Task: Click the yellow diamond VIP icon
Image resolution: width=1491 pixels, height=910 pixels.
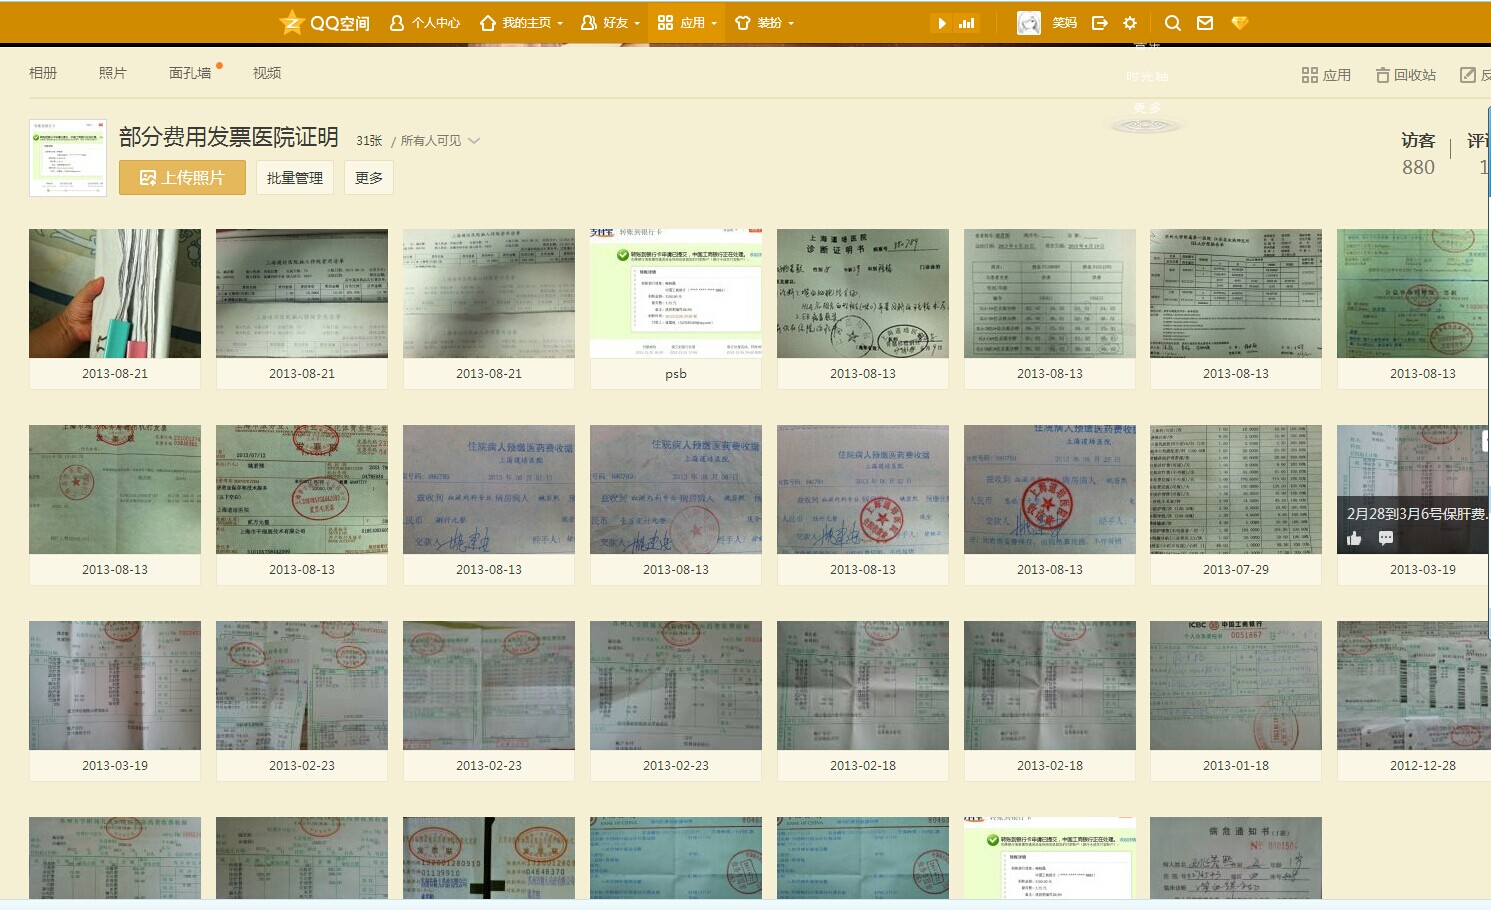Action: (1240, 23)
